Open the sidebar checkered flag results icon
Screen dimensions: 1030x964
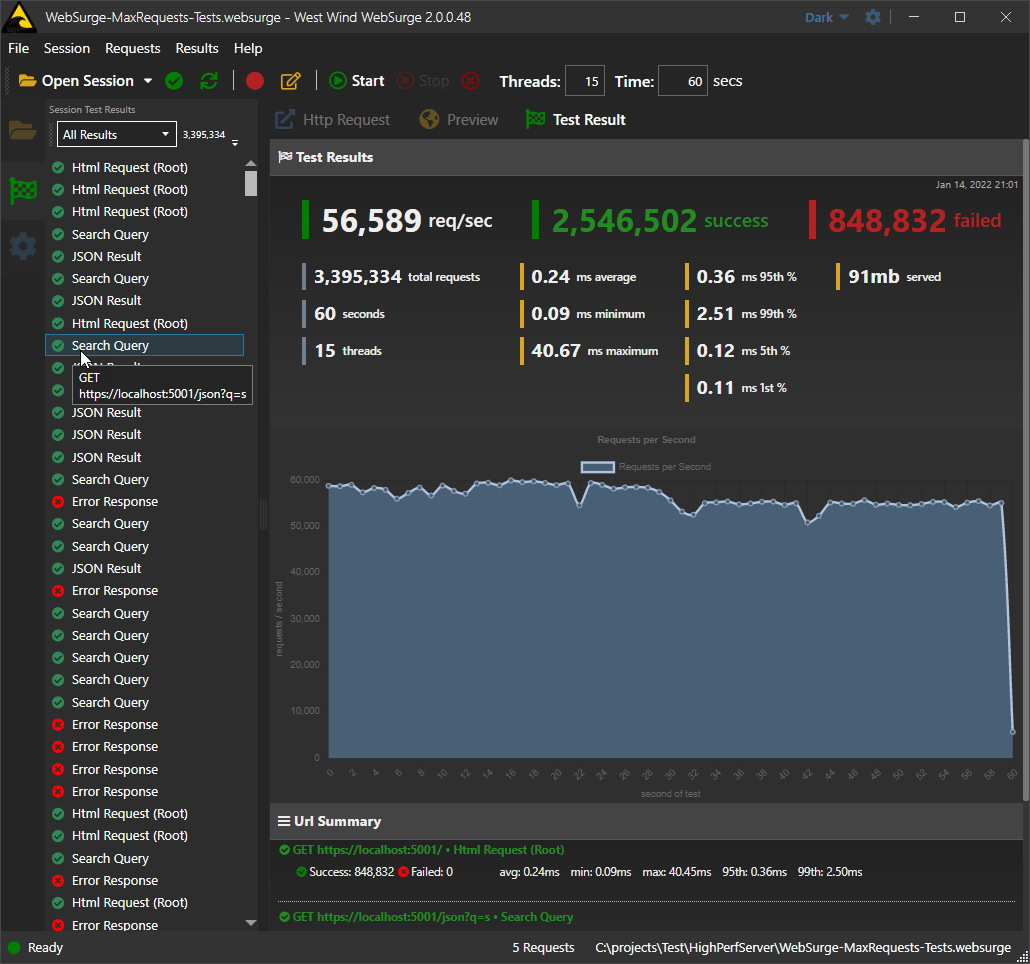click(23, 190)
